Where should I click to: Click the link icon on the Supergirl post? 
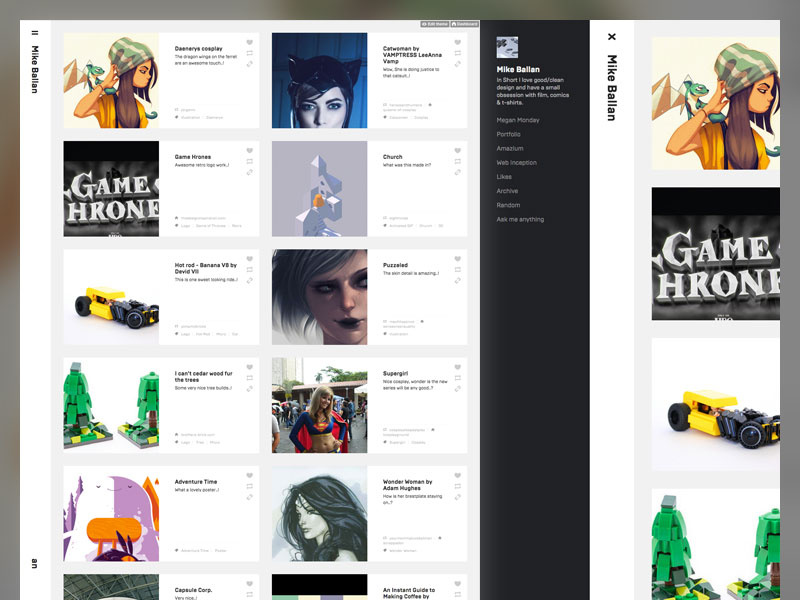(x=458, y=388)
